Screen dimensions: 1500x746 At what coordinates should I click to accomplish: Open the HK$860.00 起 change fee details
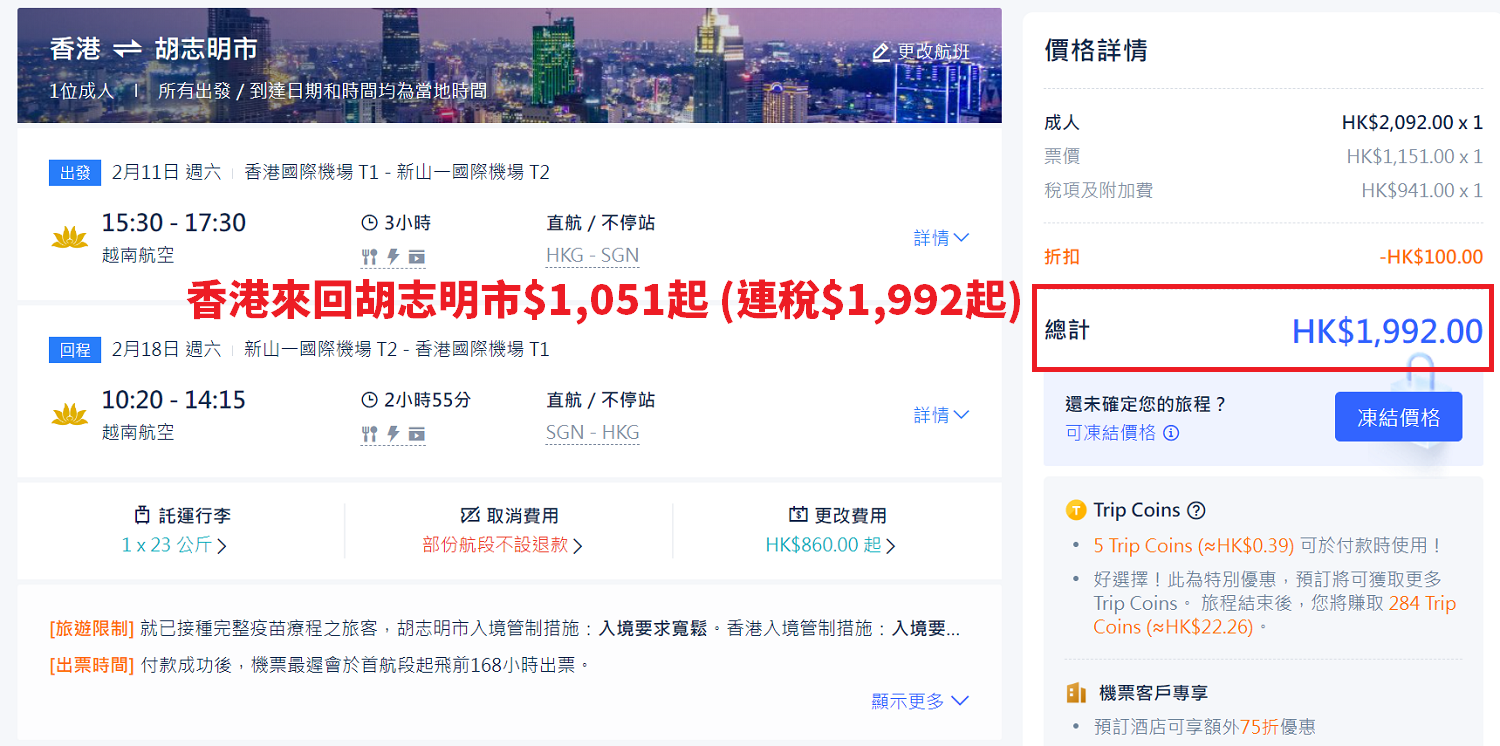(x=830, y=545)
